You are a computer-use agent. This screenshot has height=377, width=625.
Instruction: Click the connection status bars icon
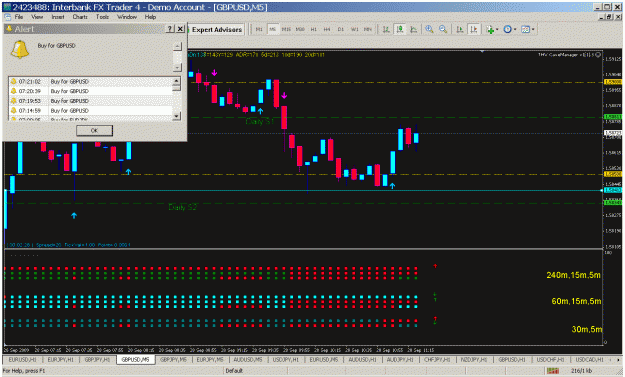[553, 371]
